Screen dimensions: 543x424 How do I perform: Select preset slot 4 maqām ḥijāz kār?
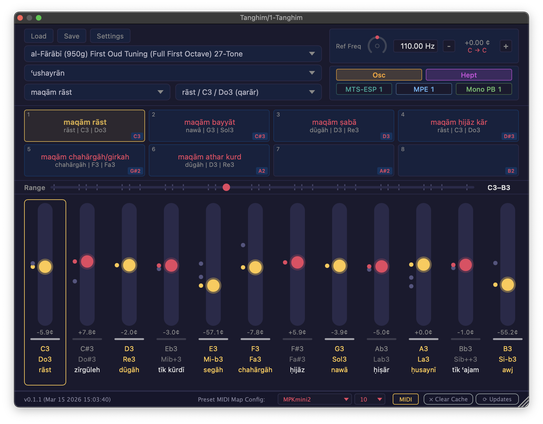pyautogui.click(x=459, y=126)
